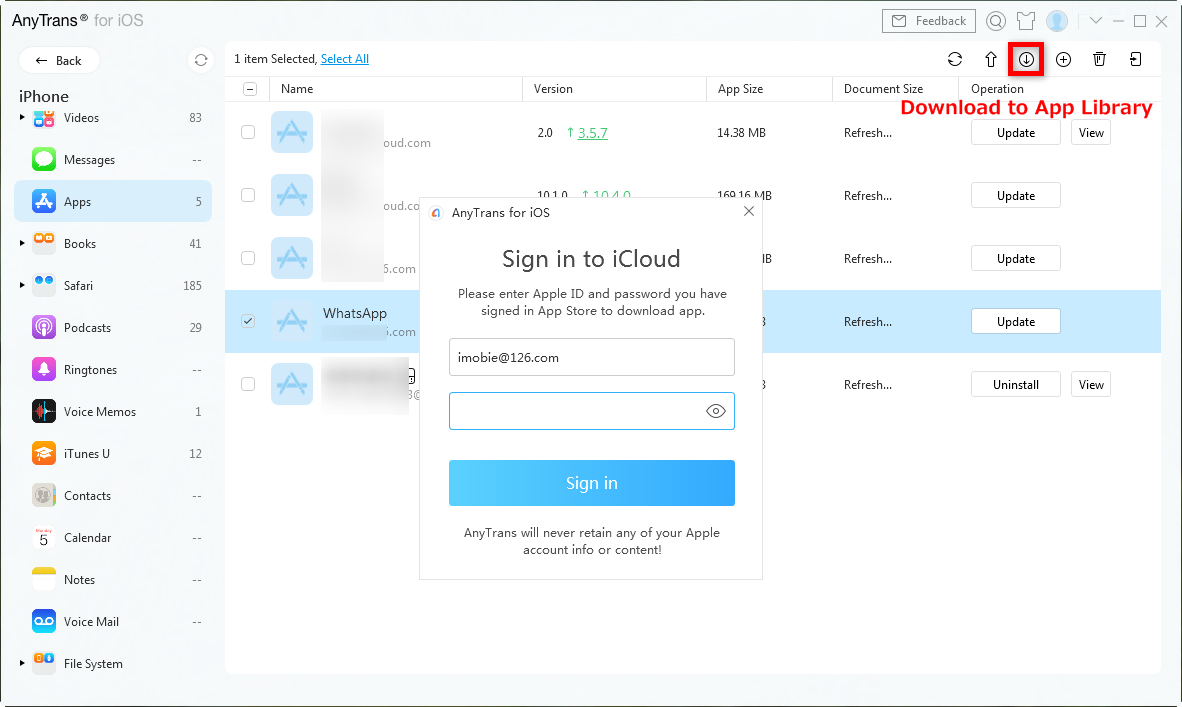Click the 3.5.7 version update link
The height and width of the screenshot is (707, 1182).
593,133
